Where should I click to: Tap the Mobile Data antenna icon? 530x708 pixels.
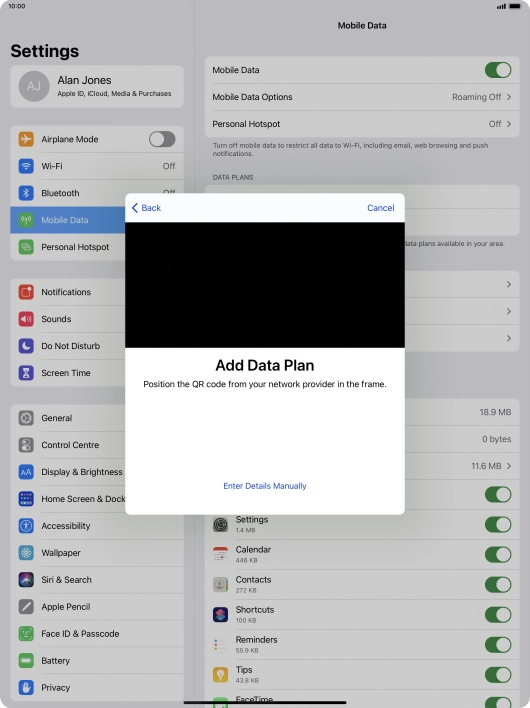click(x=26, y=220)
